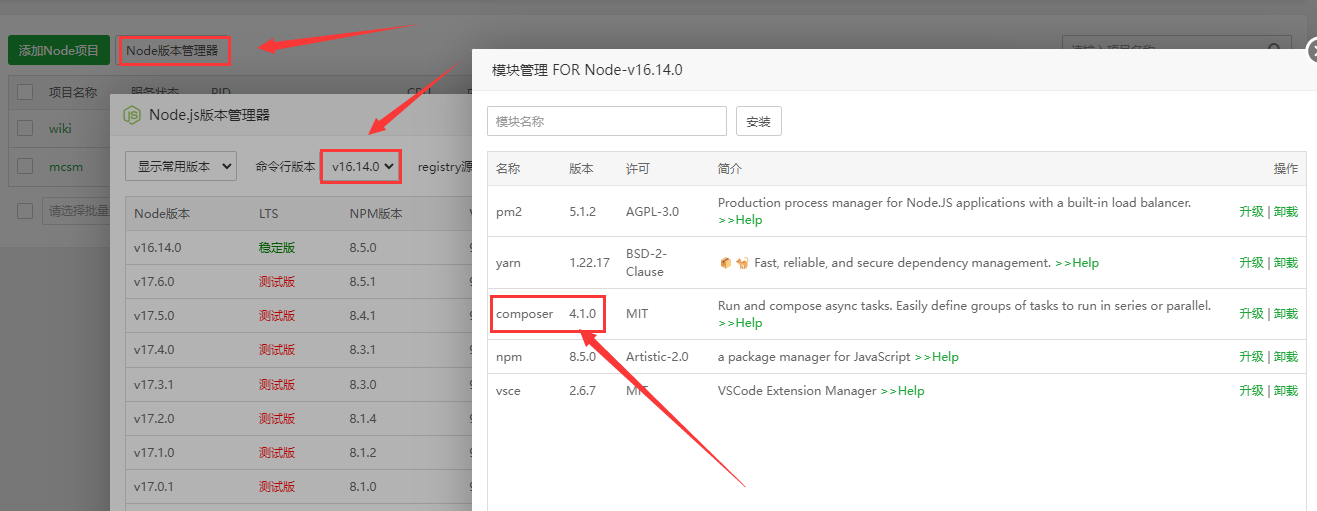This screenshot has height=511, width=1317.
Task: Click the pm2 module name
Action: (508, 211)
